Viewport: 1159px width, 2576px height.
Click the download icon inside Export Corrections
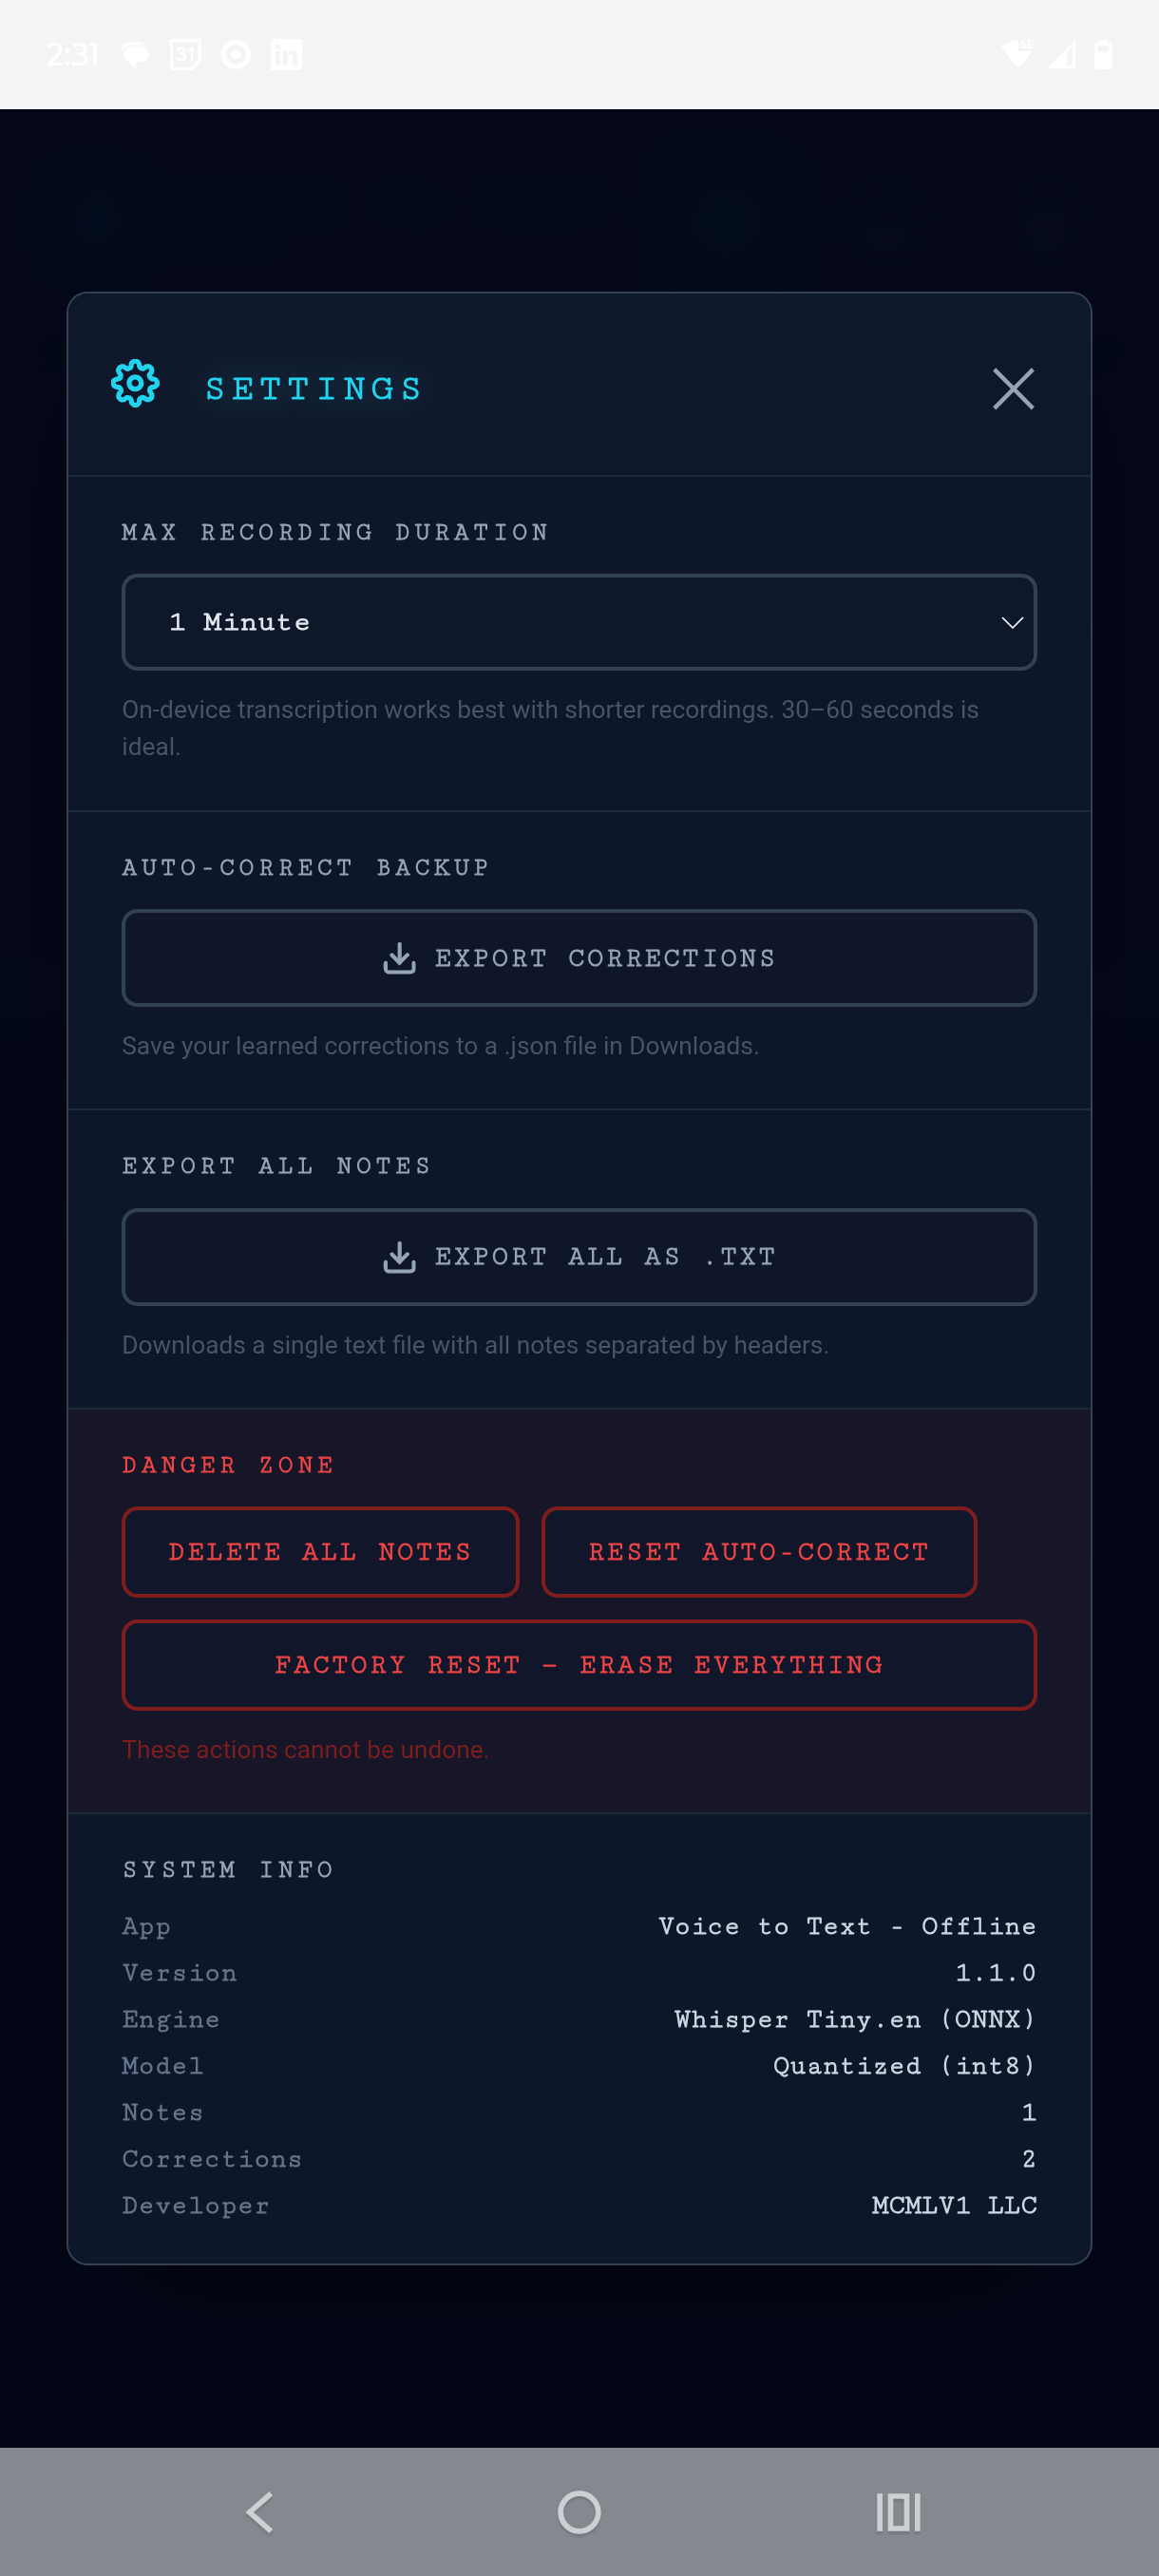click(400, 957)
